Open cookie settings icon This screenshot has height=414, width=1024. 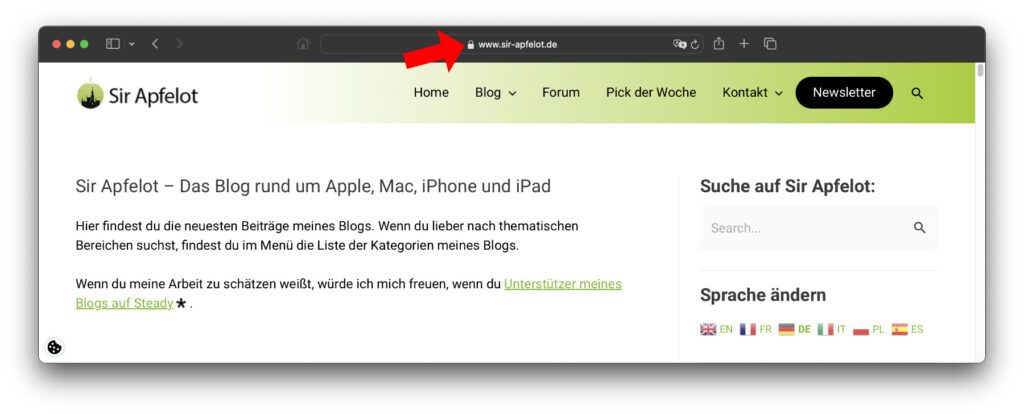(55, 347)
